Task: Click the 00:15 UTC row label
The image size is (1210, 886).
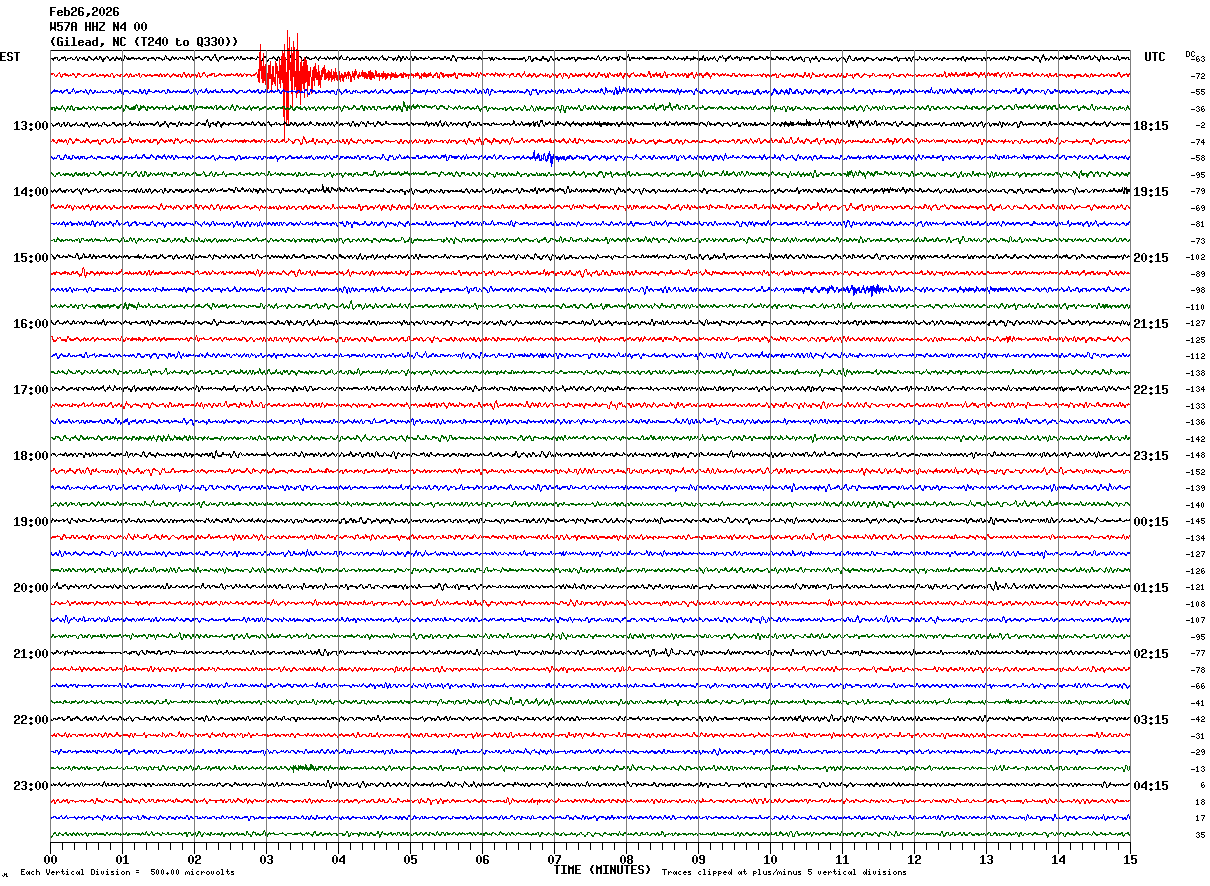Action: pos(1151,522)
